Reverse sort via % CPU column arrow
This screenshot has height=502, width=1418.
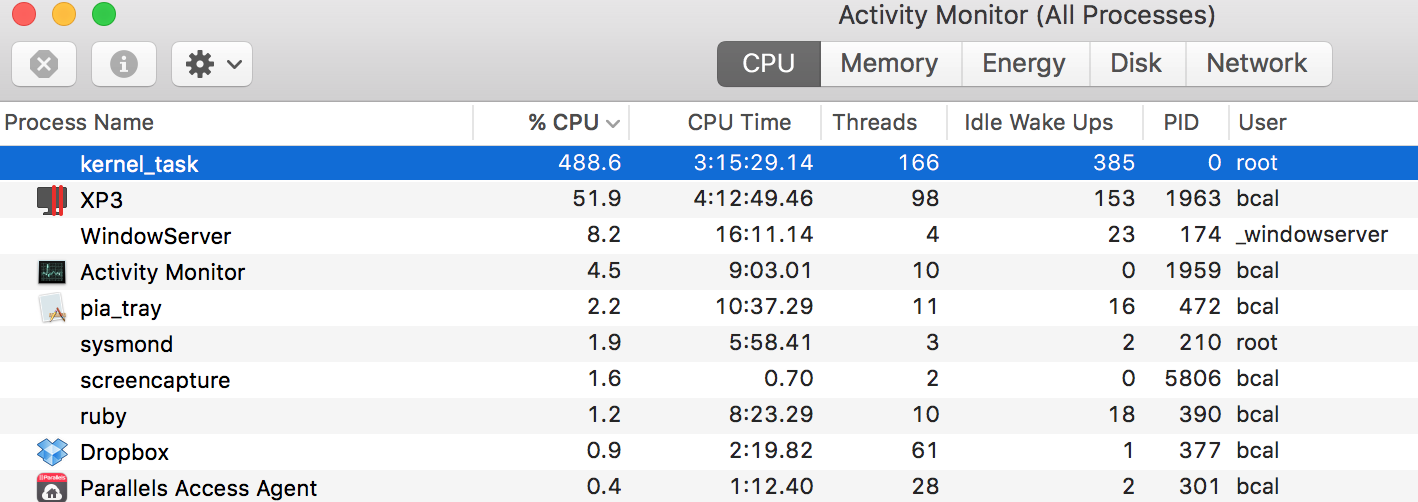tap(613, 124)
